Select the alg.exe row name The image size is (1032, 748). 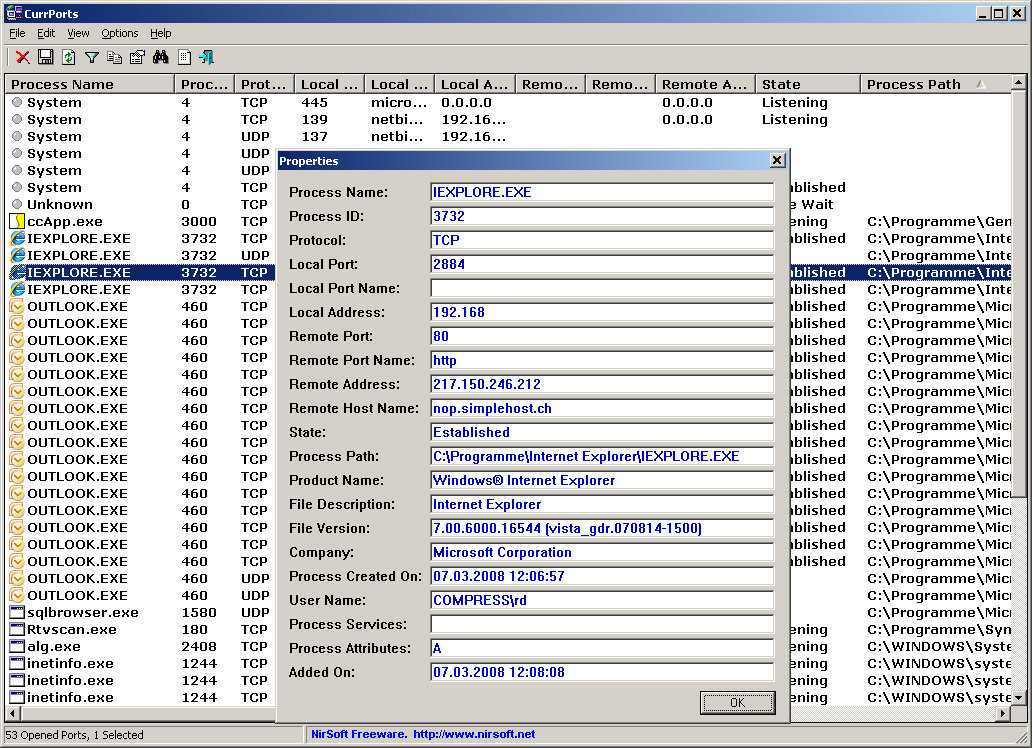(x=54, y=647)
